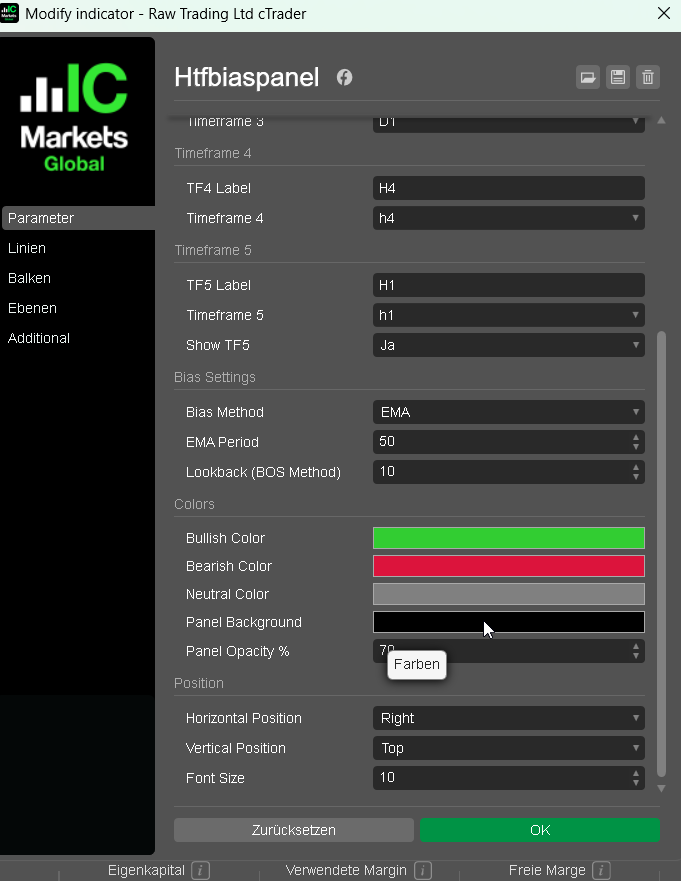This screenshot has height=881, width=681.
Task: Click the TF4 Label text field
Action: click(508, 188)
